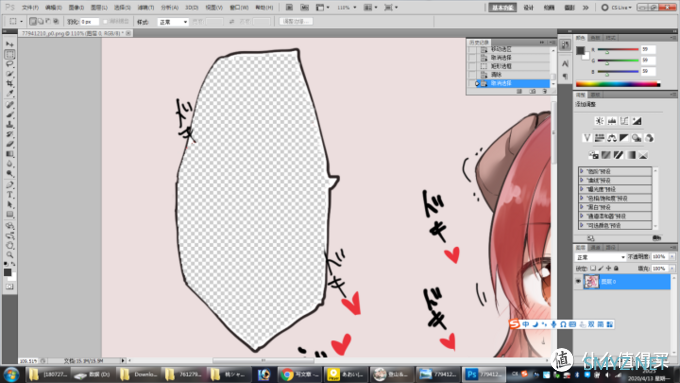Enable Add to Selection mode in options bar

tap(41, 21)
